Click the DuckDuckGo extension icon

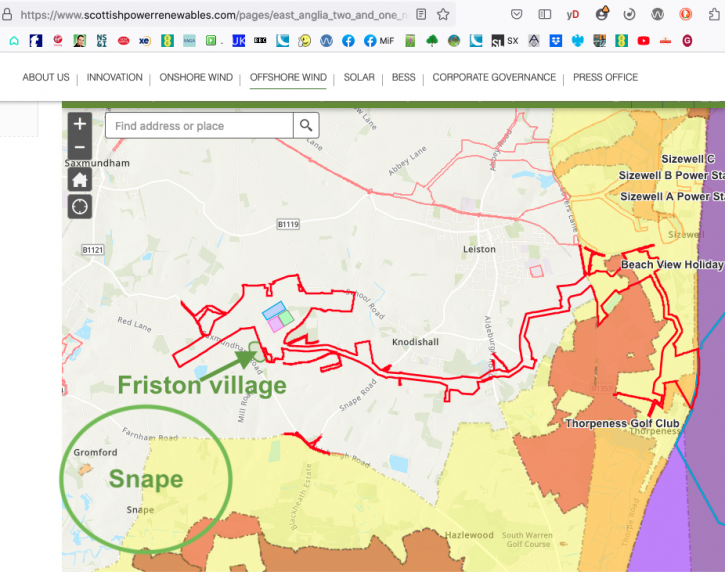click(x=686, y=15)
